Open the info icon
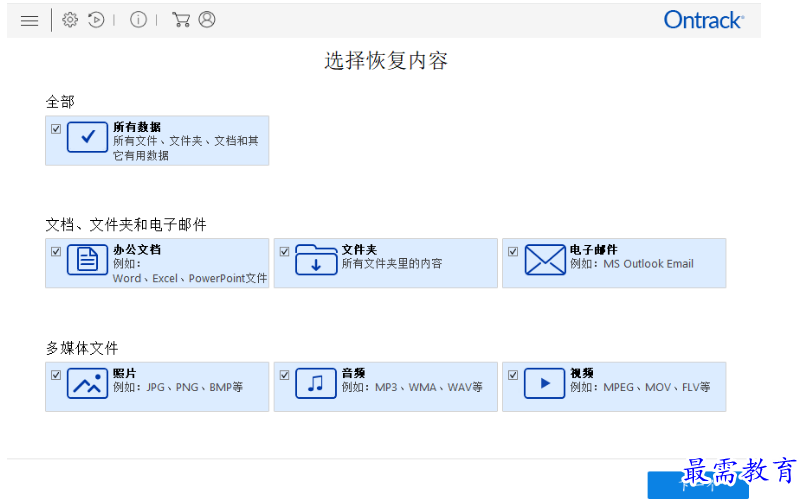 [x=138, y=20]
